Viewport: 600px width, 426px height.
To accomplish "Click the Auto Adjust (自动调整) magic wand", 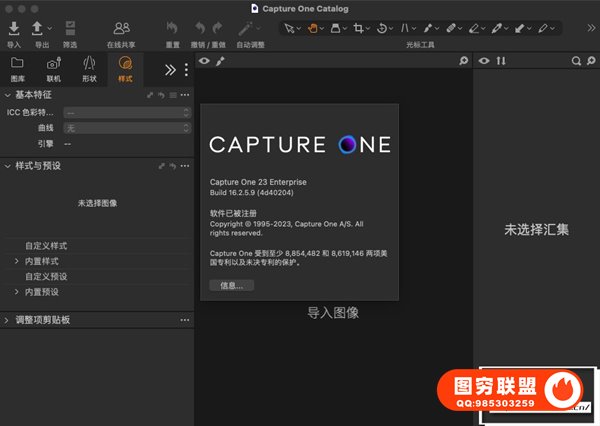I will (244, 28).
